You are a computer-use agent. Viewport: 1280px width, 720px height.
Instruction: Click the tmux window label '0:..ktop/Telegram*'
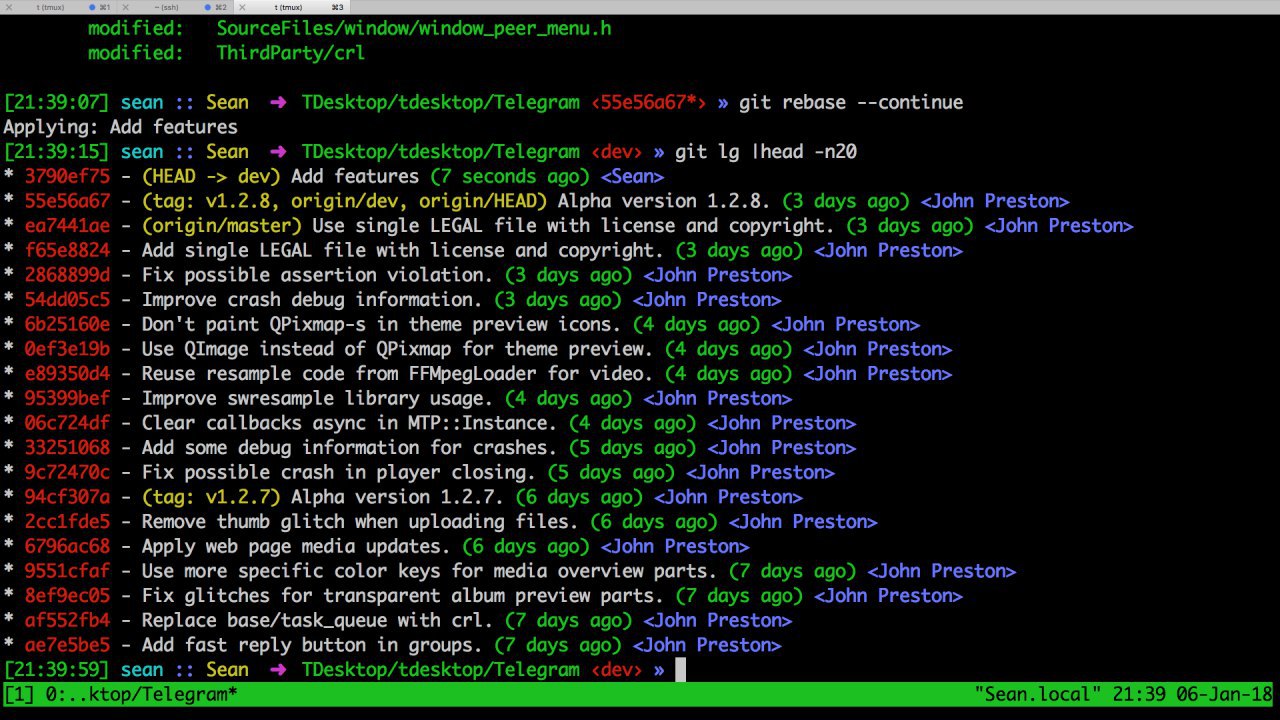141,694
